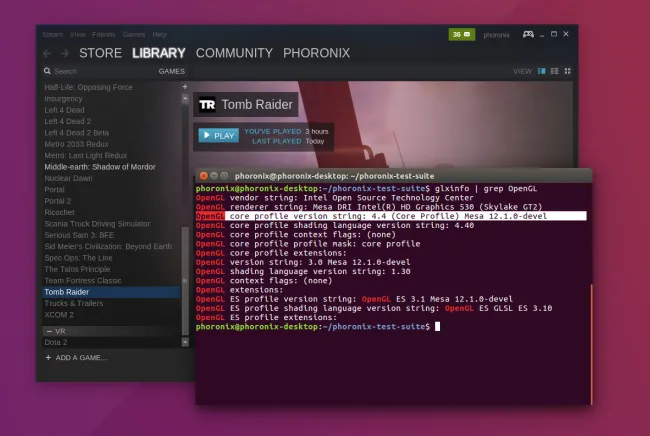Click the Tomb Raider TR logo icon
The height and width of the screenshot is (436, 650).
coord(207,104)
